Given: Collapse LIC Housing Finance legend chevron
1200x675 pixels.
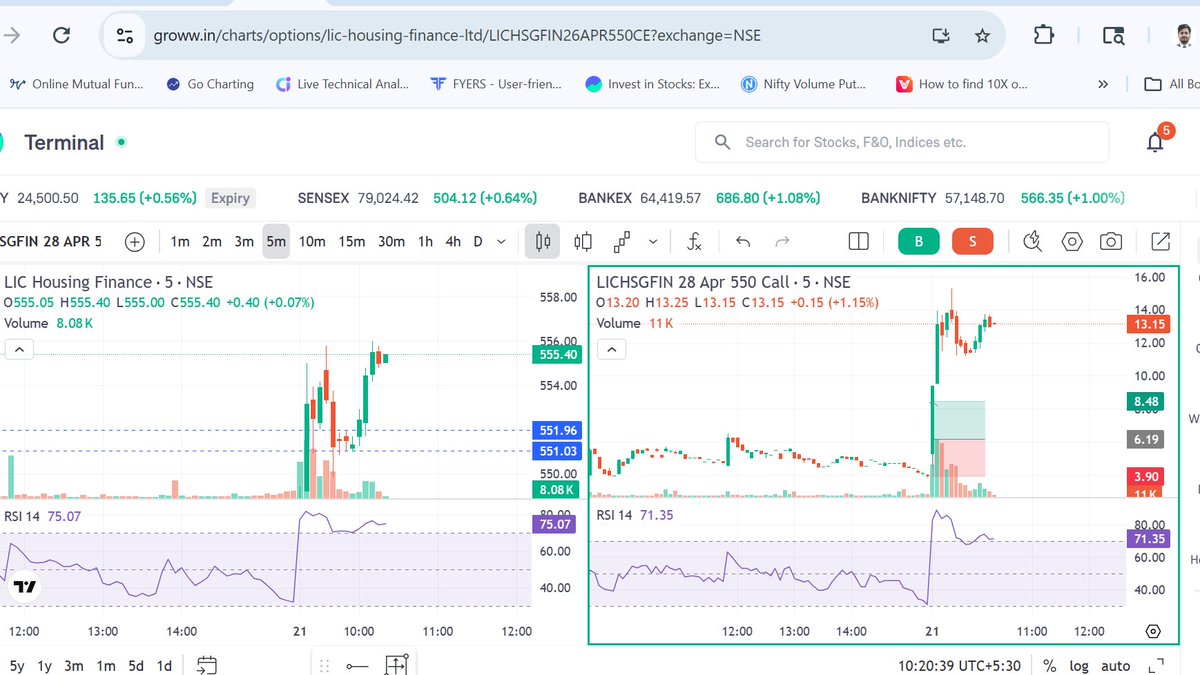Looking at the screenshot, I should [x=19, y=349].
